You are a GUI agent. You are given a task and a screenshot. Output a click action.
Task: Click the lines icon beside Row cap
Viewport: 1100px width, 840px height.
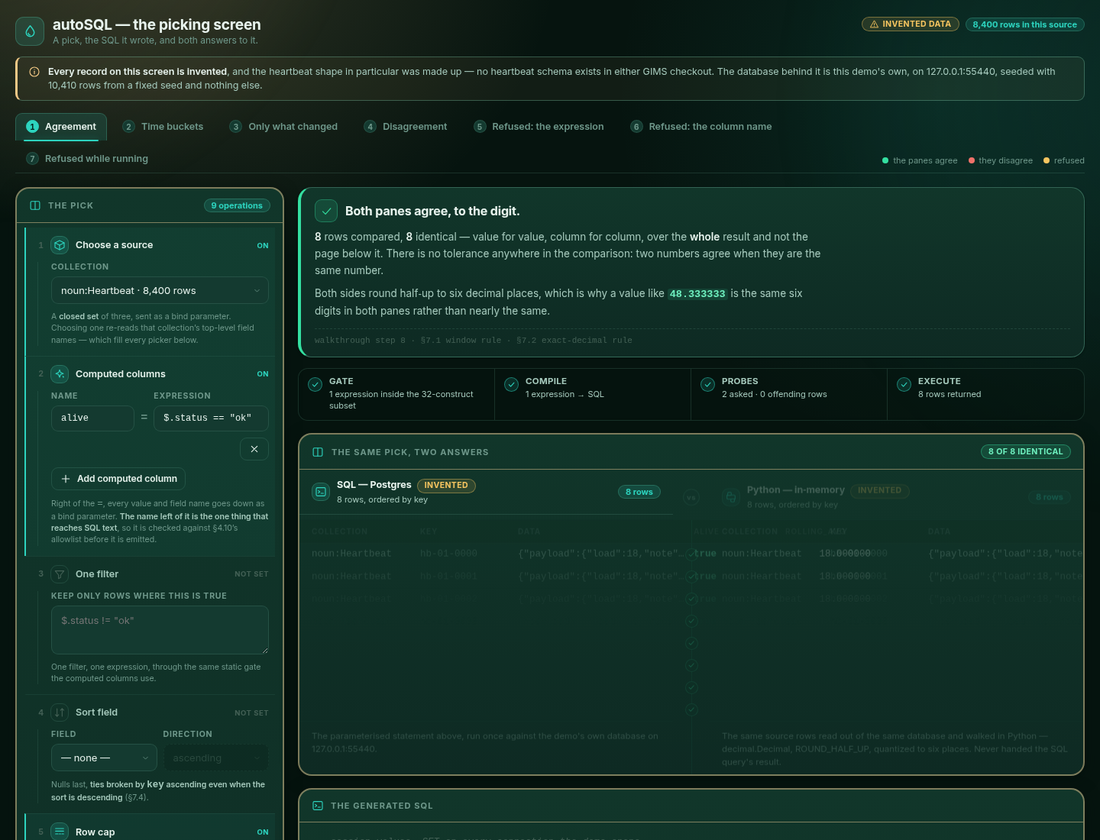click(x=60, y=832)
